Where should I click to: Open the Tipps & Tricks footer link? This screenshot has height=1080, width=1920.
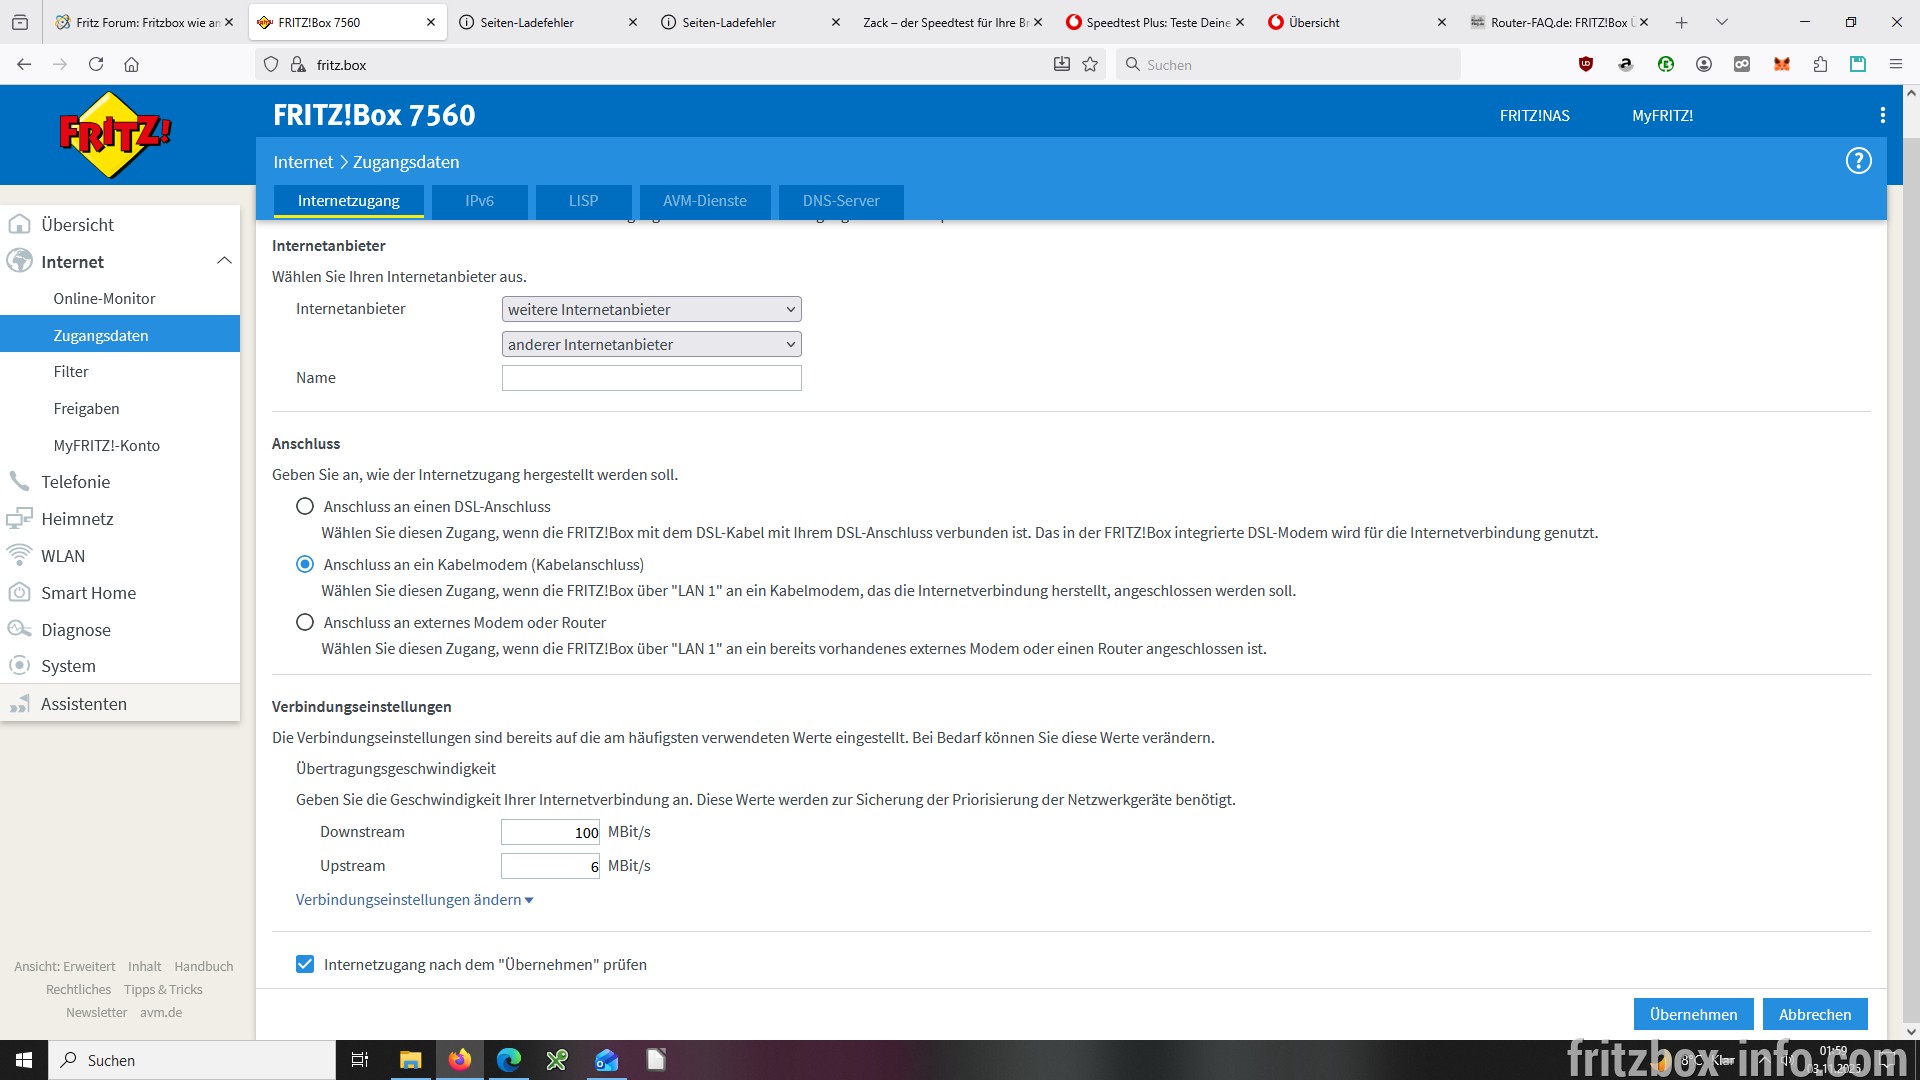point(163,989)
